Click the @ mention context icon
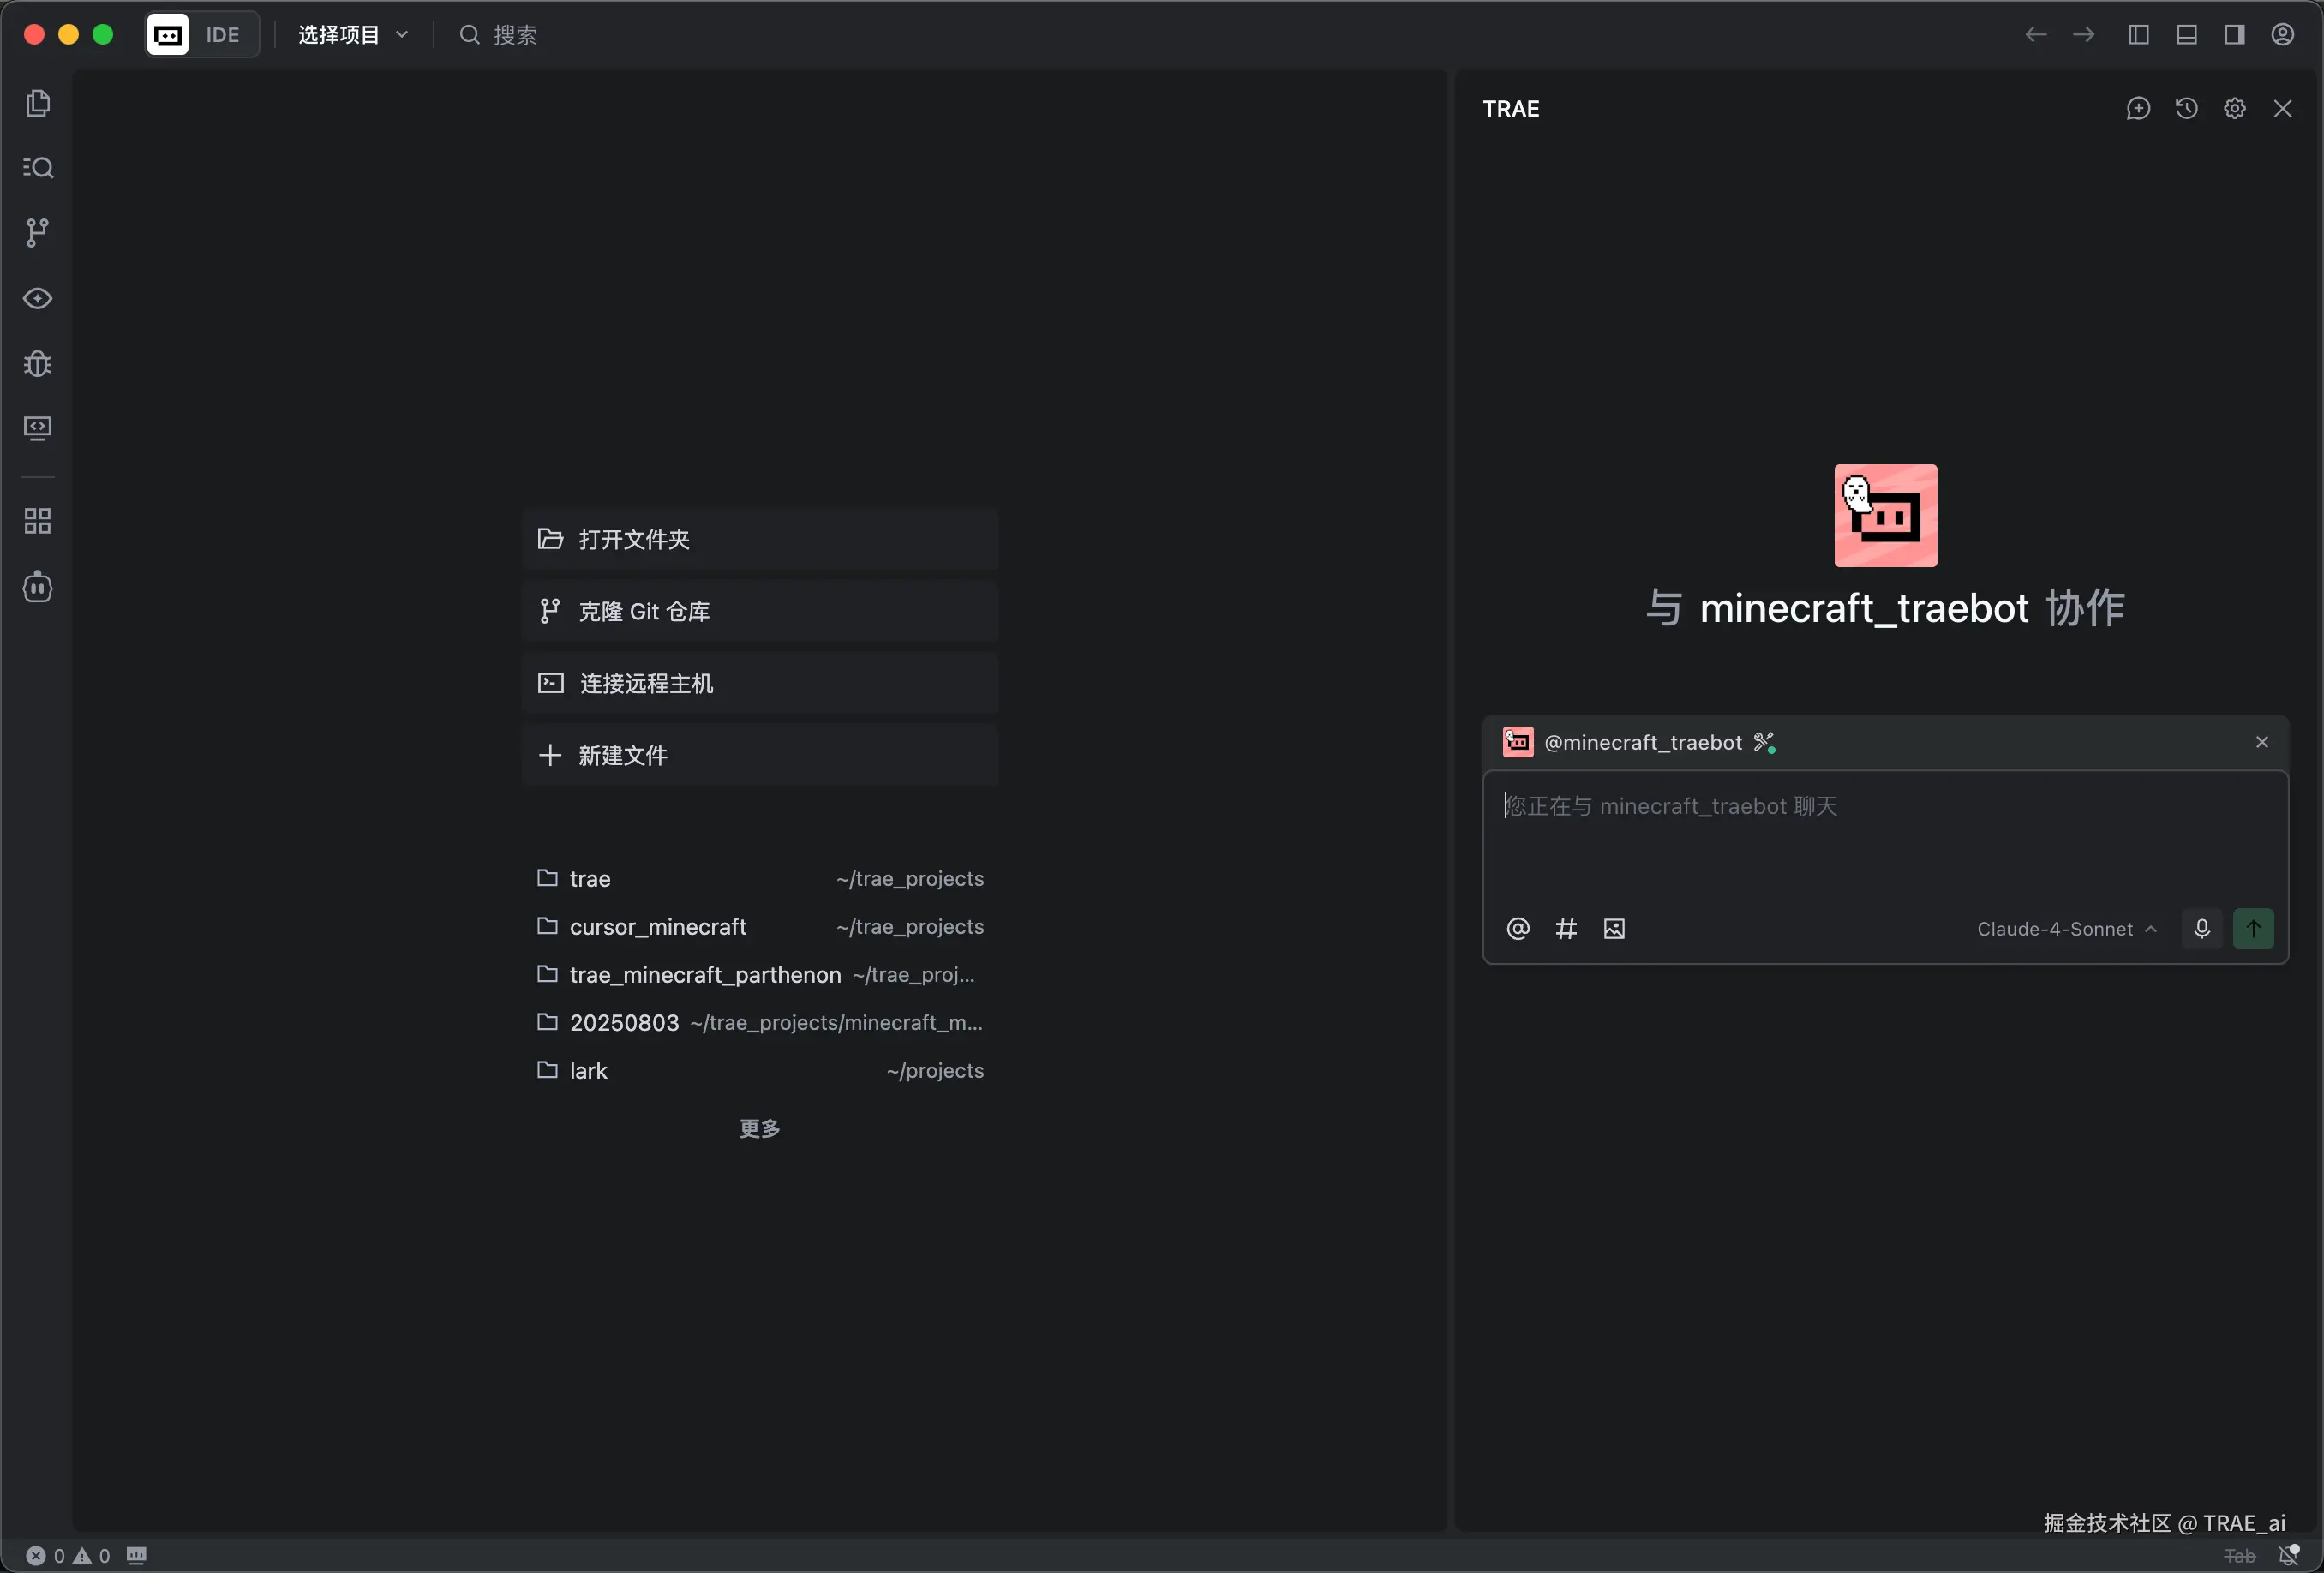 (1518, 929)
